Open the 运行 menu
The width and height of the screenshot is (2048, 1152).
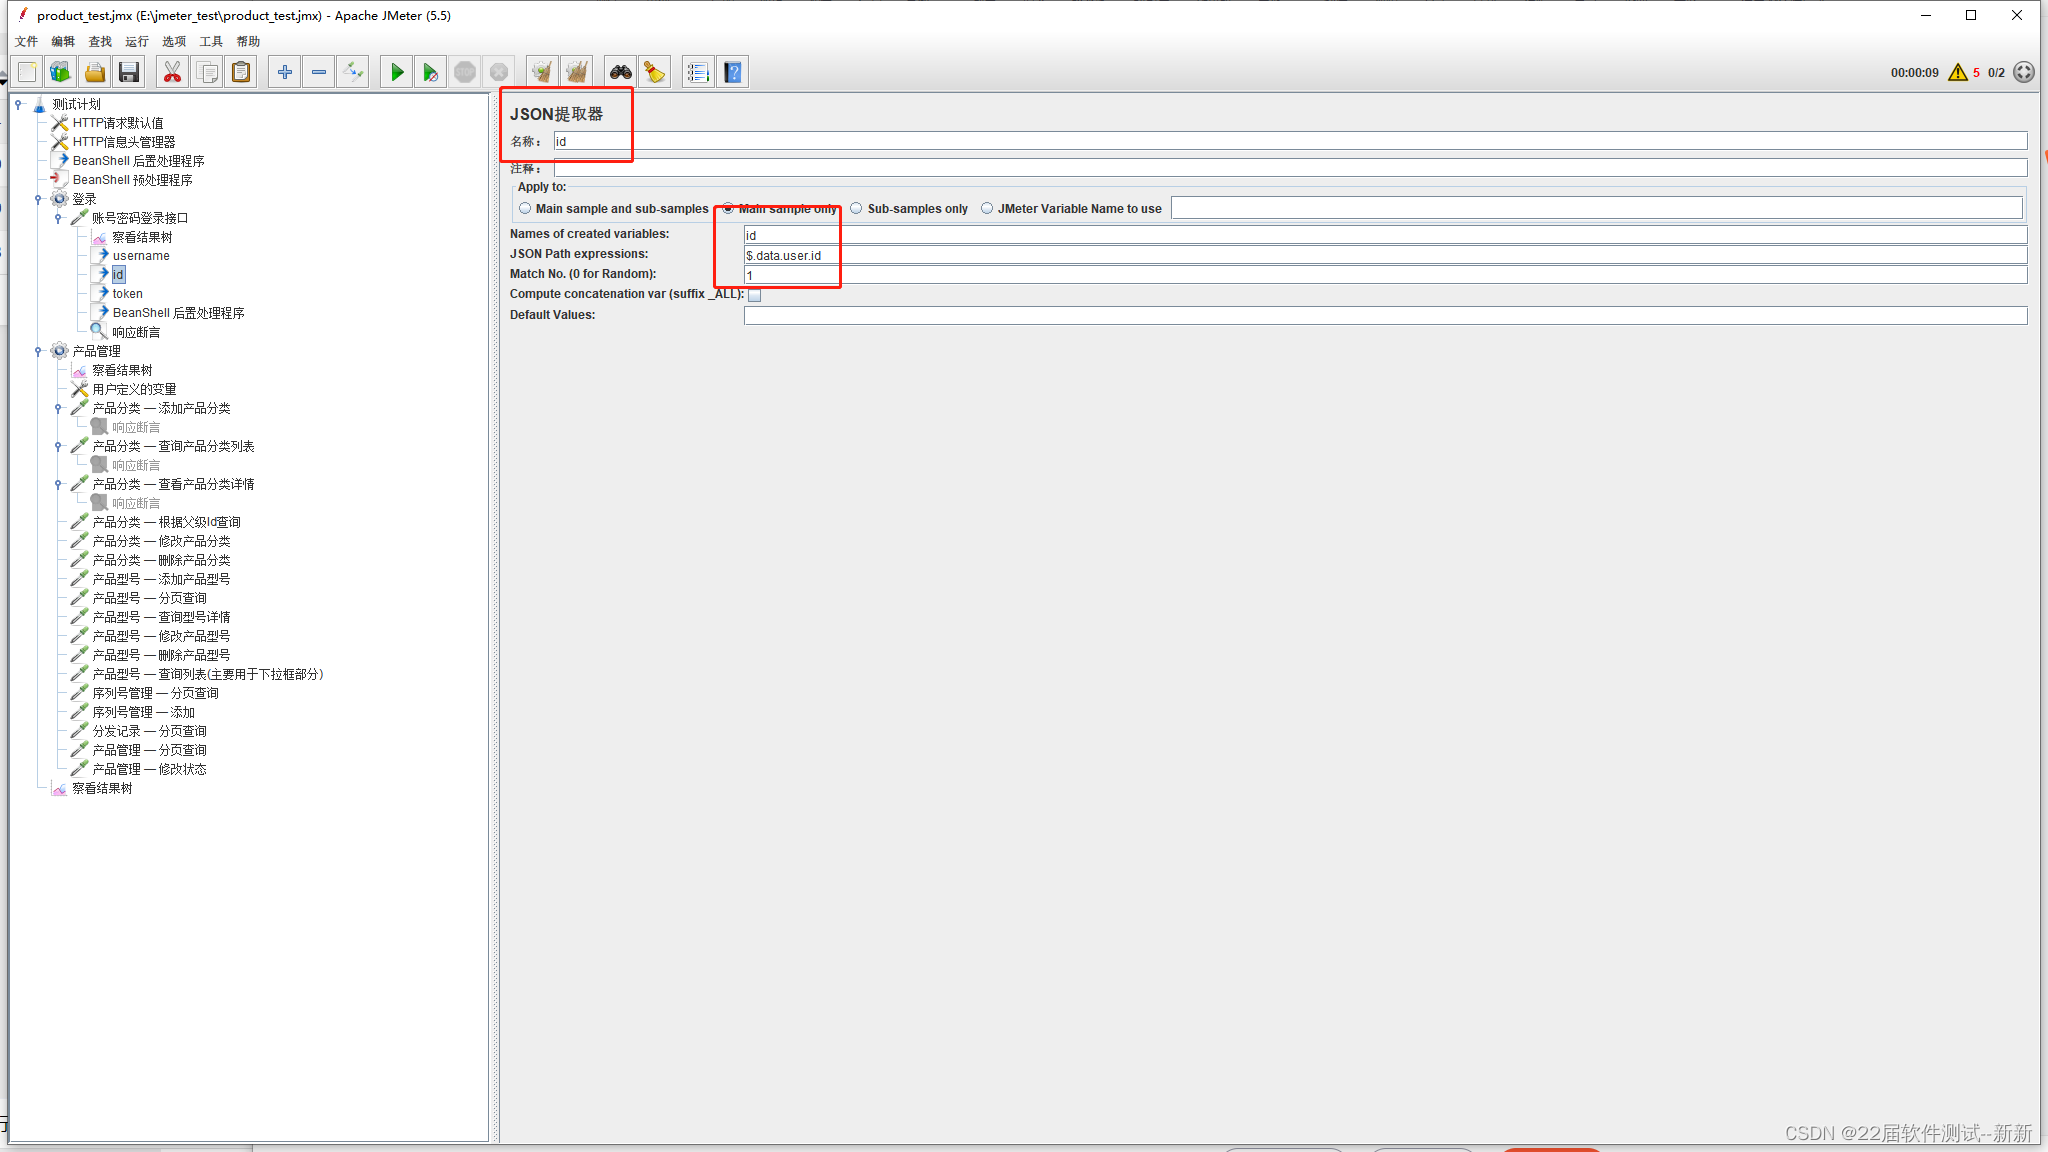(136, 42)
